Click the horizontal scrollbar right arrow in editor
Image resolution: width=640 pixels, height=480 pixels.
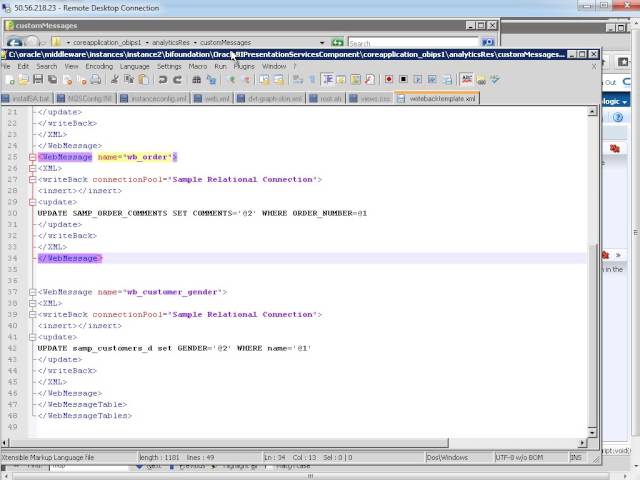pyautogui.click(x=582, y=442)
